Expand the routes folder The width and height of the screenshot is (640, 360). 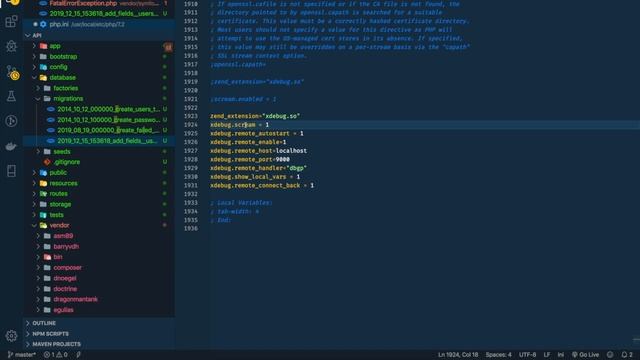99,193
